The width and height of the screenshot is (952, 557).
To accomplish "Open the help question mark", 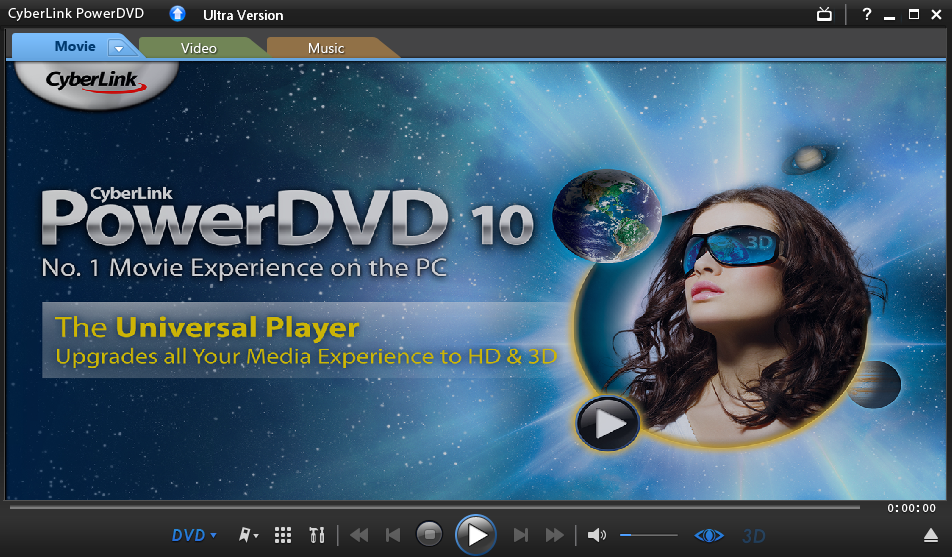I will tap(867, 14).
